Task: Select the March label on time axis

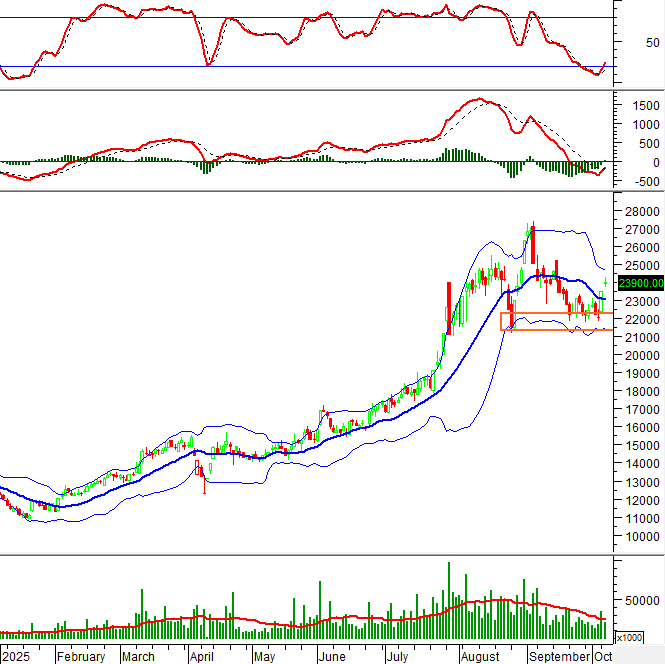Action: (138, 657)
